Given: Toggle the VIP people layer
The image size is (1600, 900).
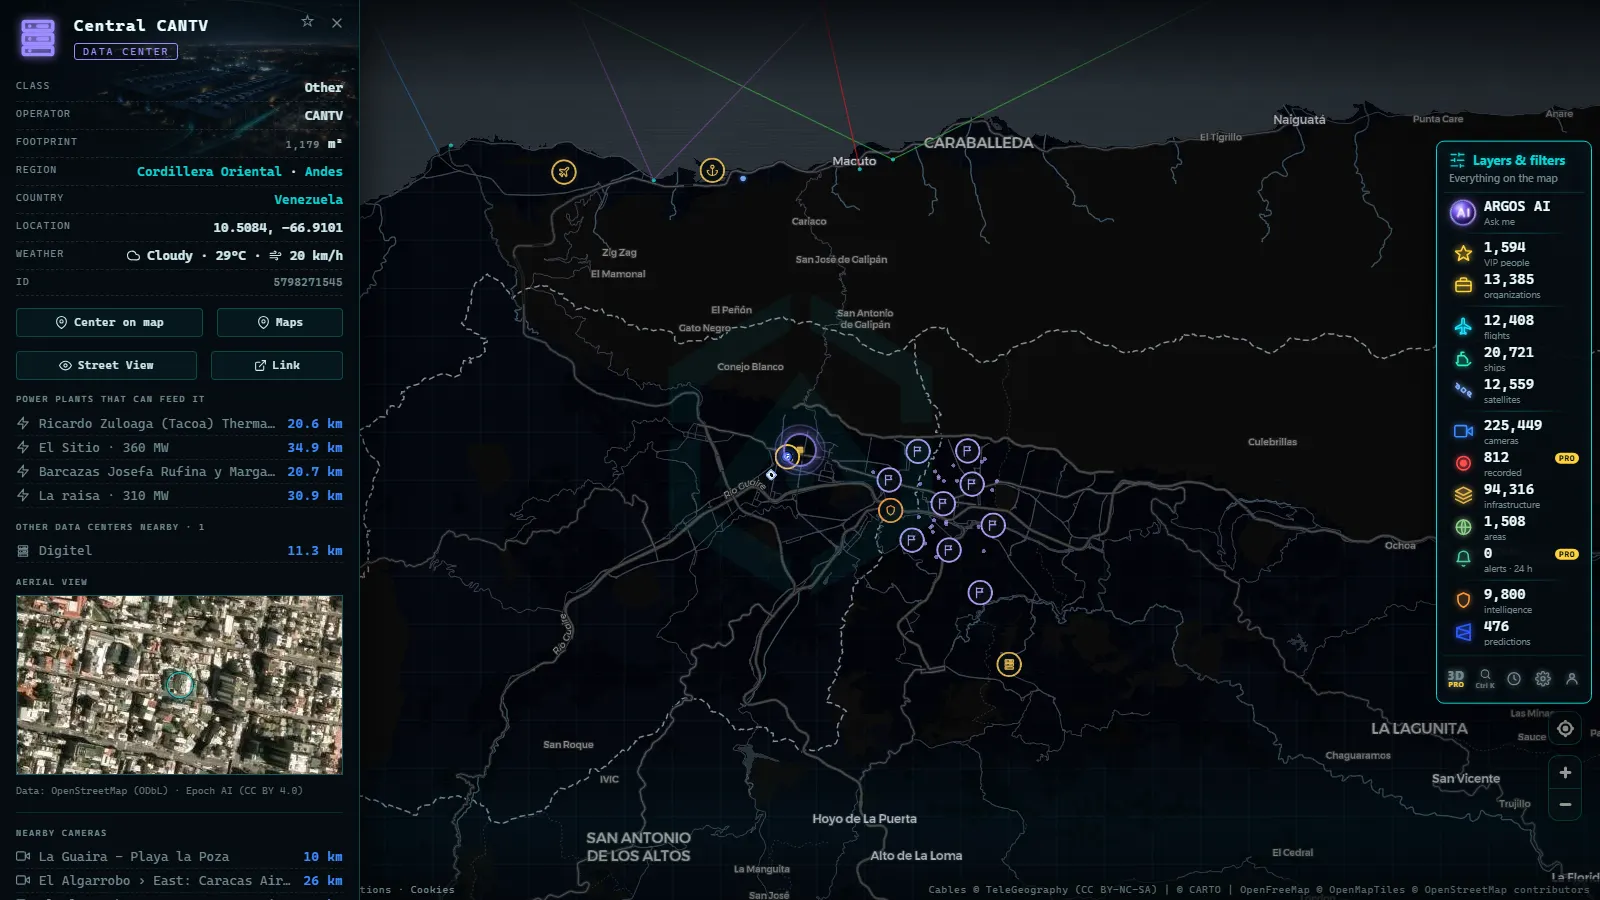Looking at the screenshot, I should click(x=1513, y=253).
